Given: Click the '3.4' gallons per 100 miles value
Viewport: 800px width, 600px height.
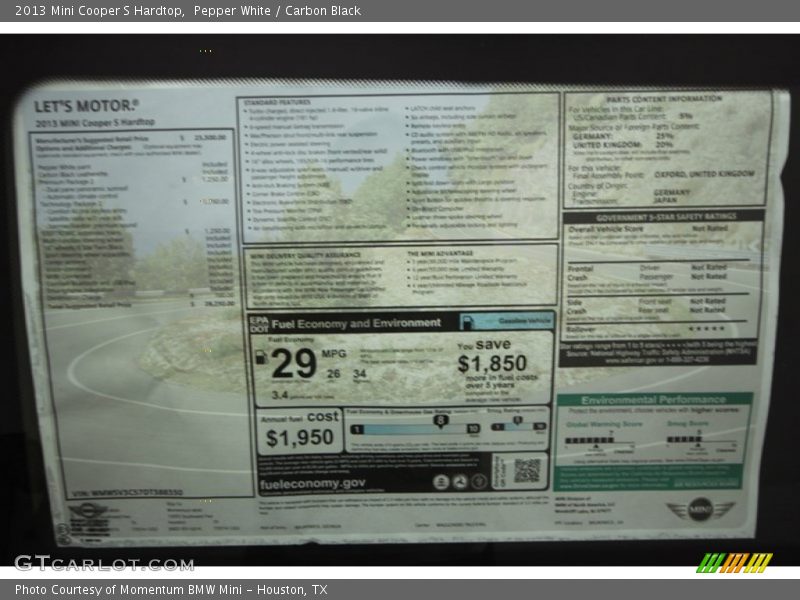Looking at the screenshot, I should 280,395.
